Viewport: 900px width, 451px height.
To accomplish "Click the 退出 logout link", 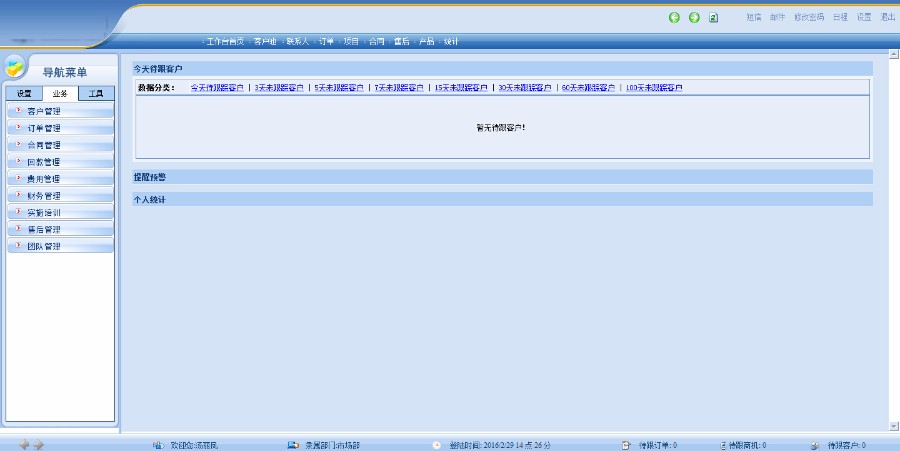I will pos(888,17).
